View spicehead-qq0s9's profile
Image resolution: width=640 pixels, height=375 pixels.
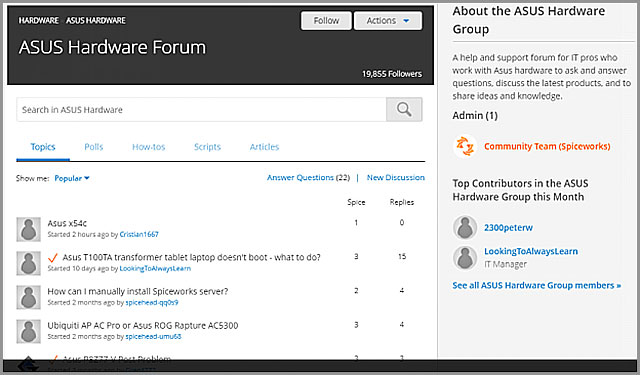tap(152, 302)
